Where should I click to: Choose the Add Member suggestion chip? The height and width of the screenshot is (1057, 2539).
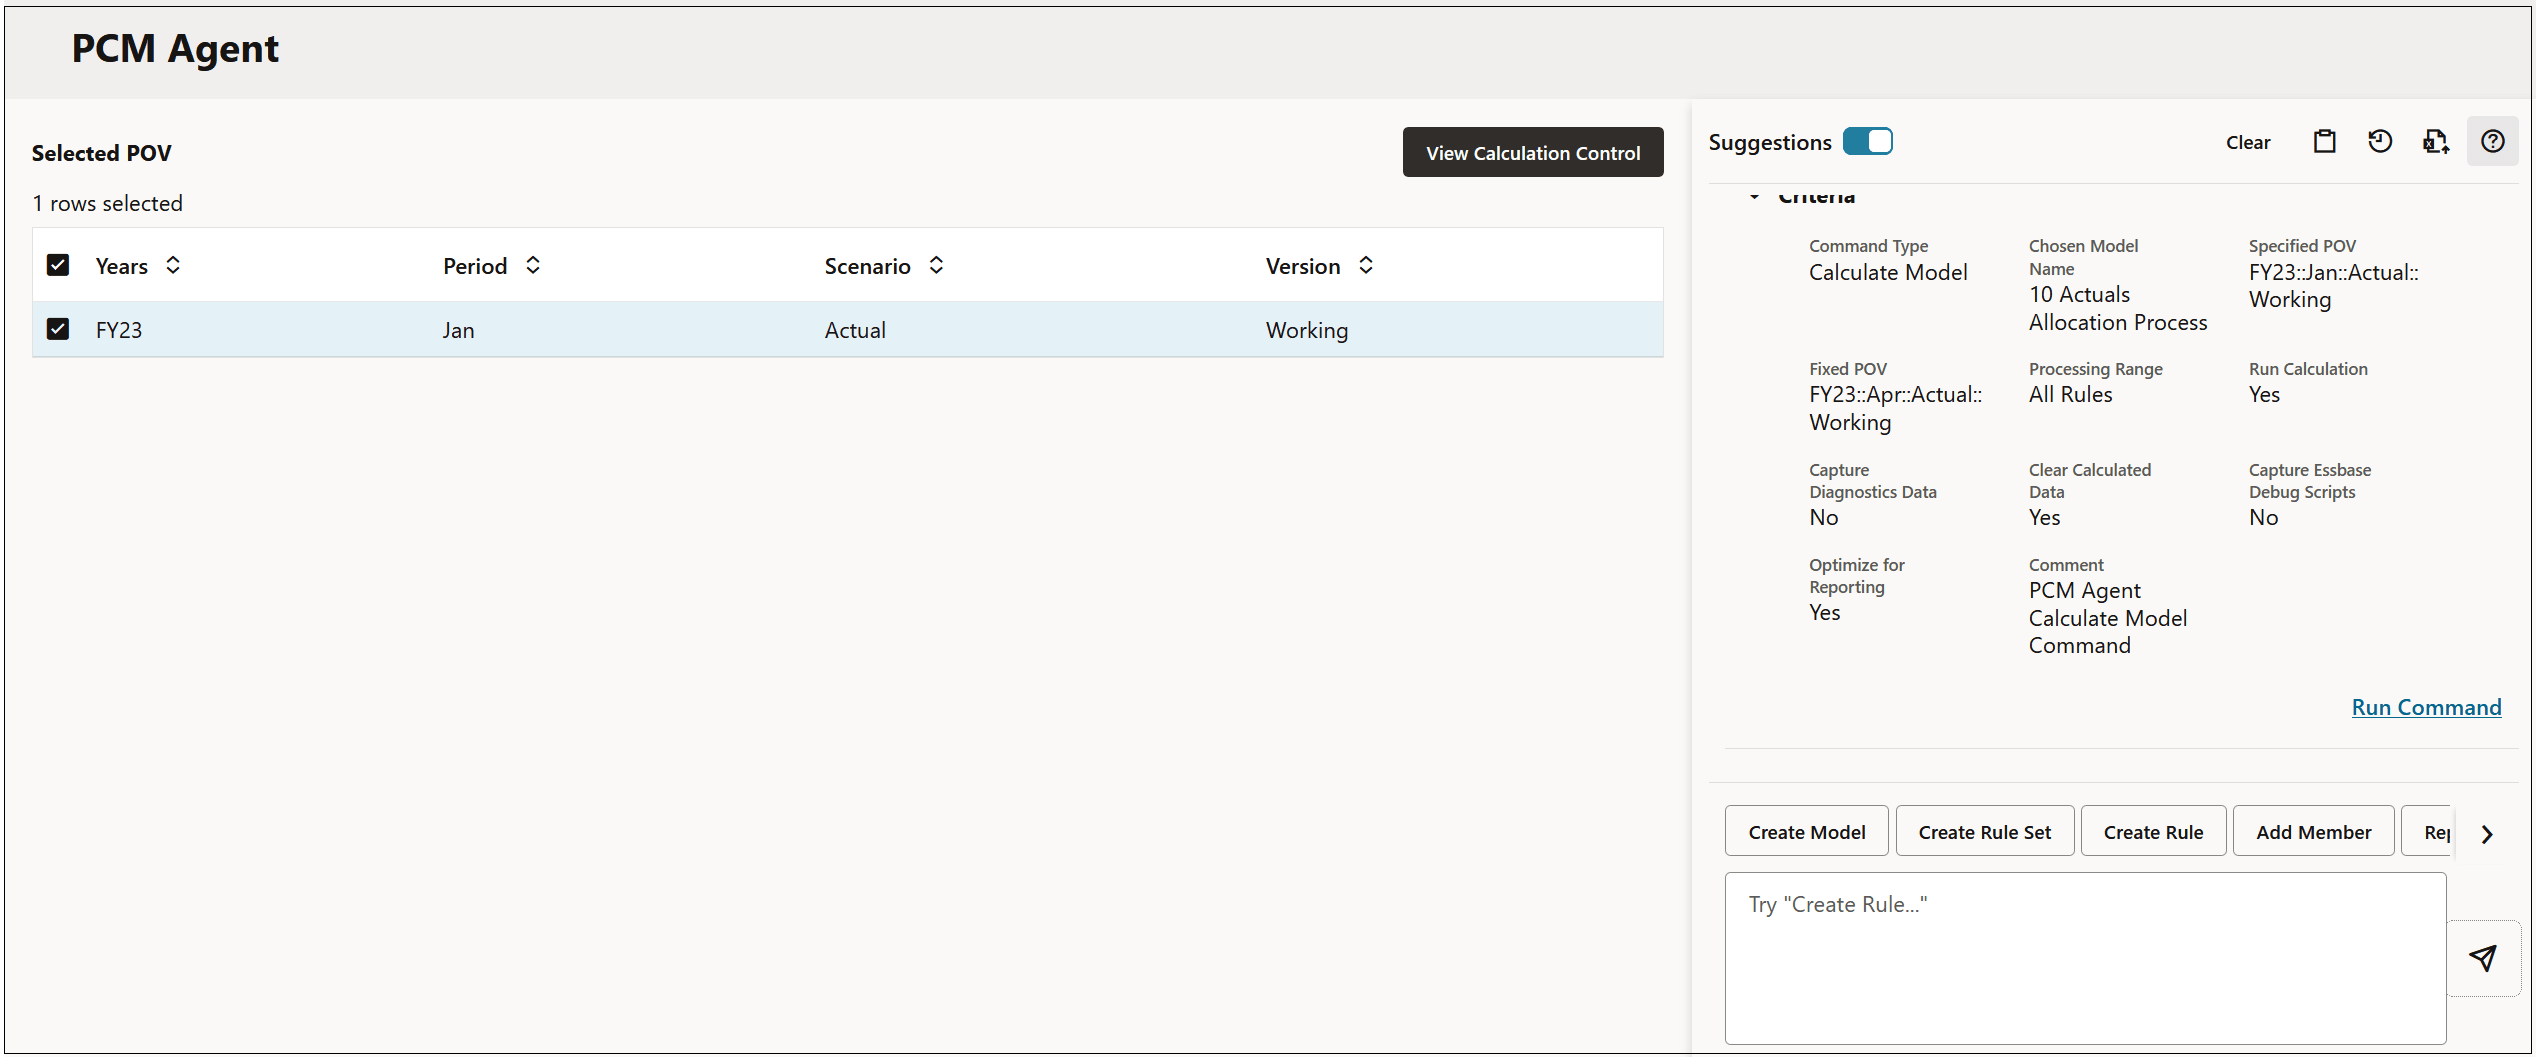(2313, 832)
